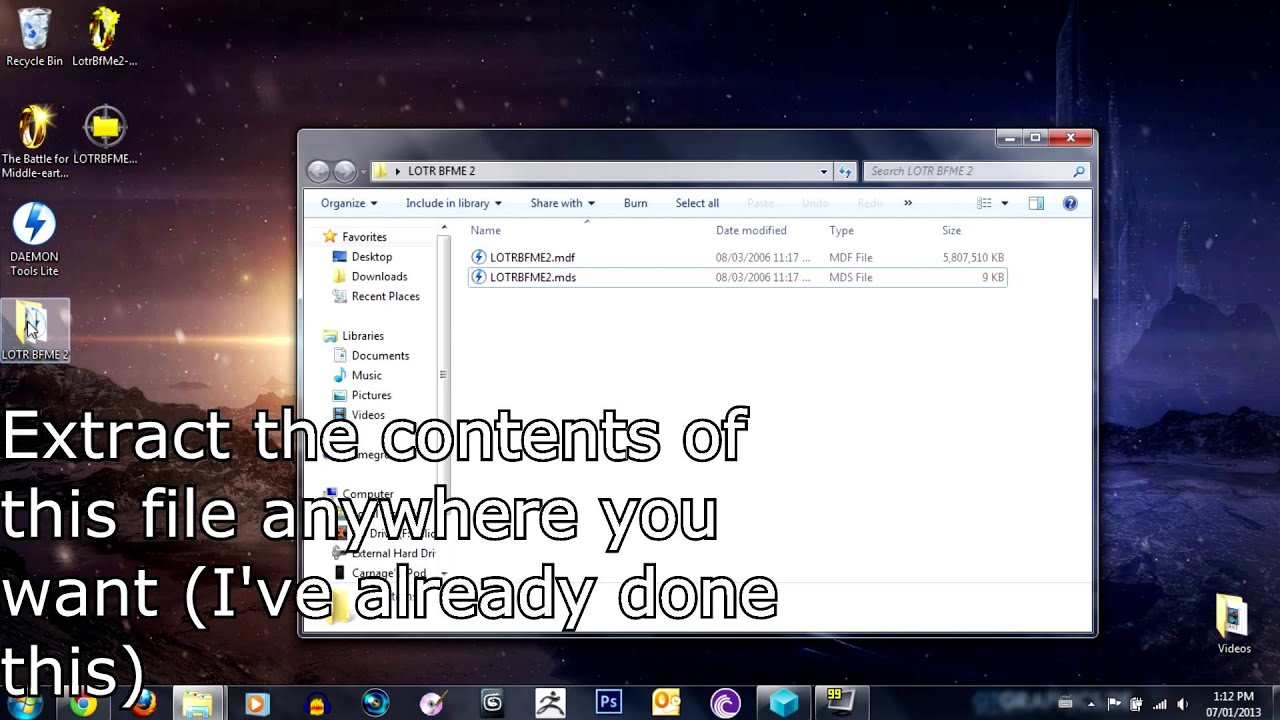This screenshot has width=1280, height=720.
Task: Open the view options dropdown arrow
Action: click(1005, 203)
